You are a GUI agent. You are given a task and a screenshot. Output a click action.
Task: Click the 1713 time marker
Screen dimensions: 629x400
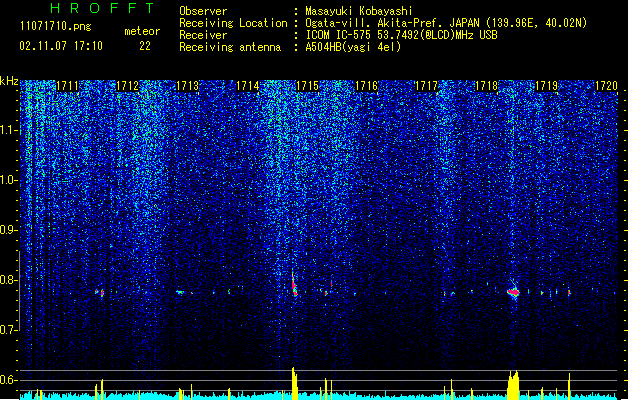(x=187, y=86)
